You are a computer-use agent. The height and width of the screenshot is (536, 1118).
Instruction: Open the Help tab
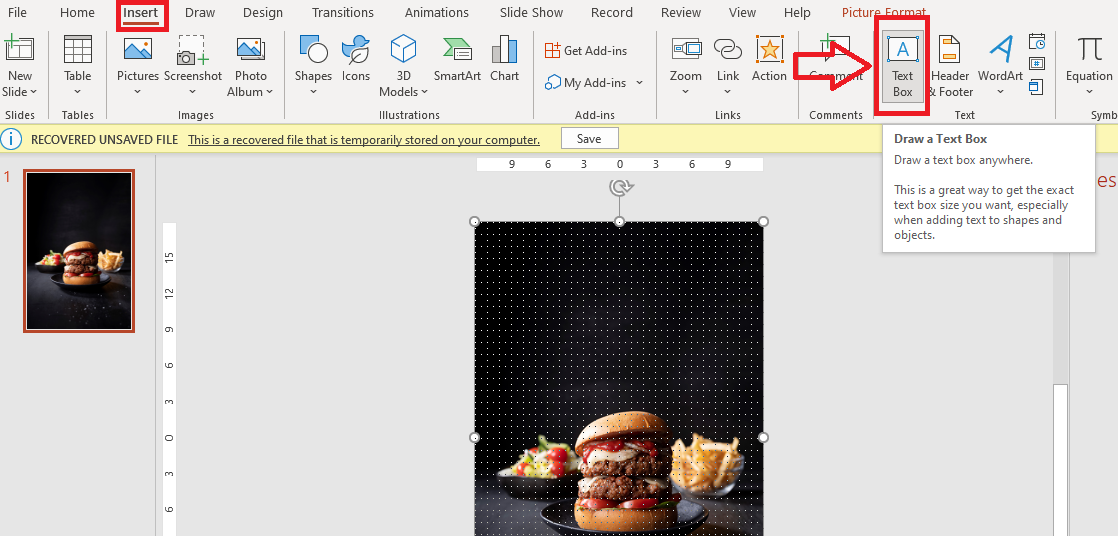[x=797, y=13]
